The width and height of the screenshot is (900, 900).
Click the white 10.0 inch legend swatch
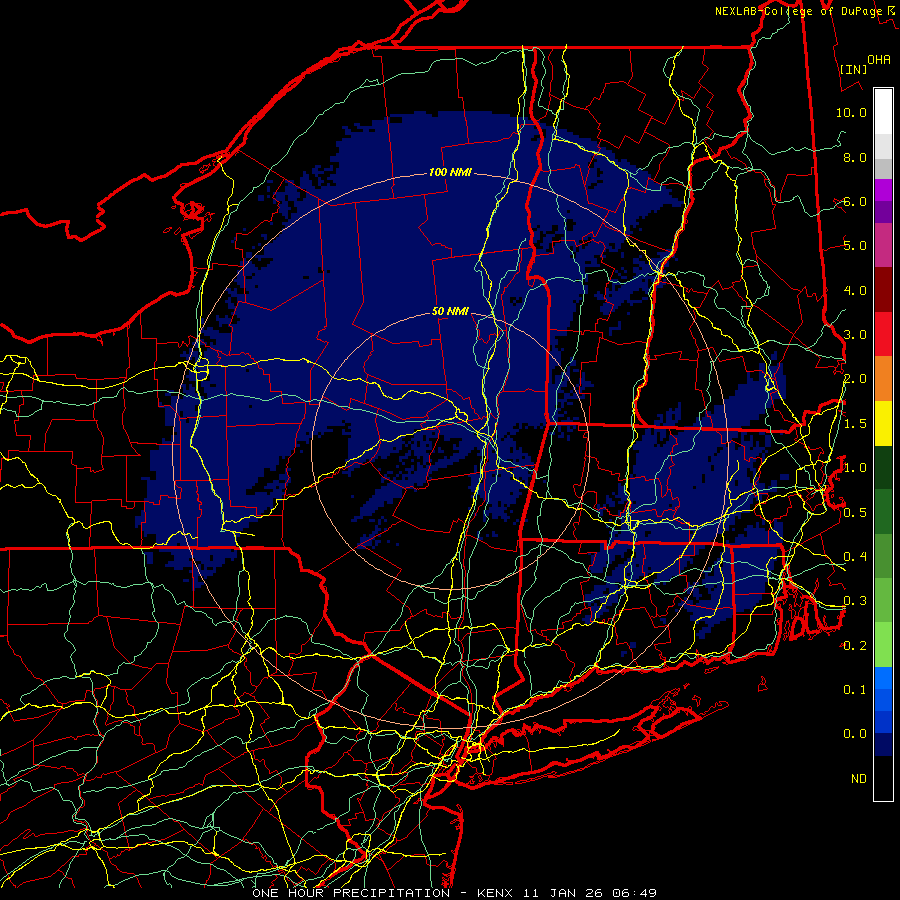click(x=883, y=111)
